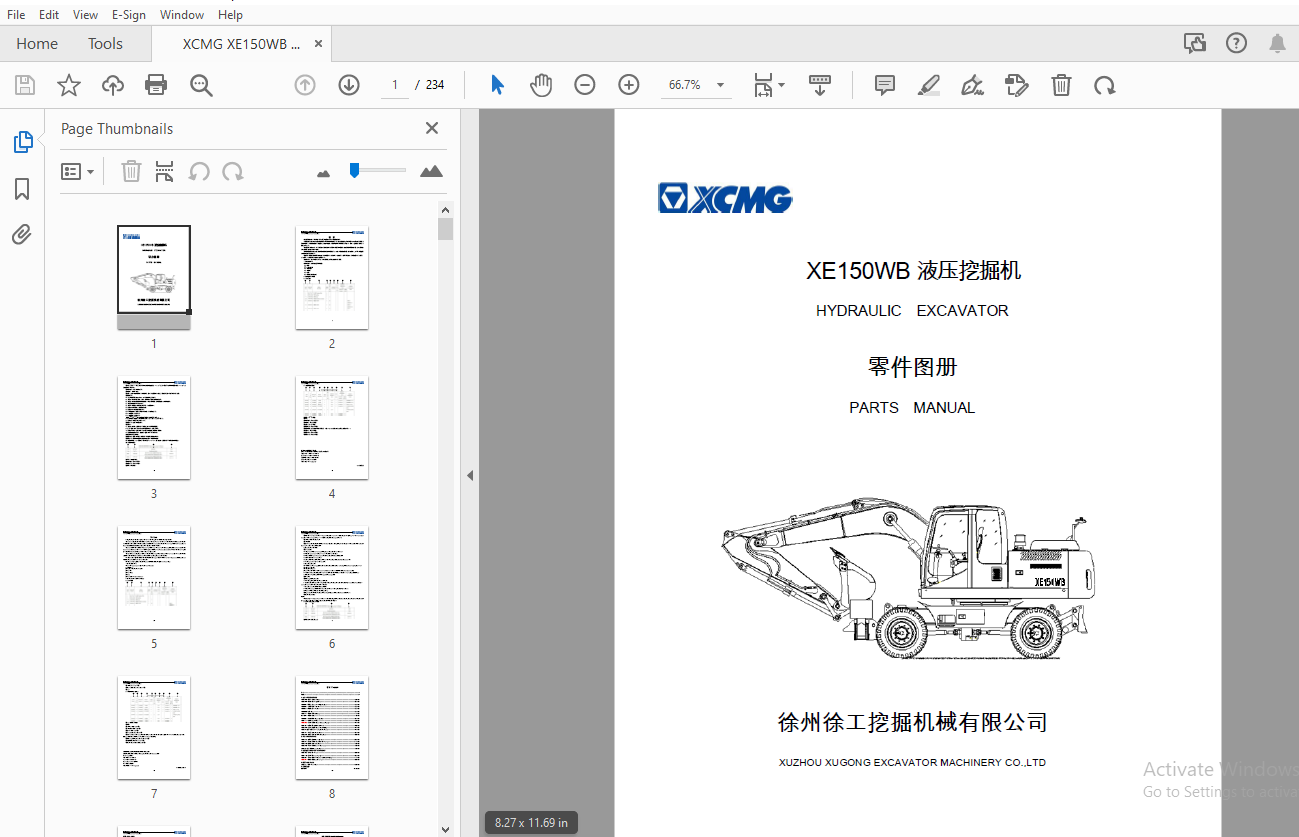The width and height of the screenshot is (1299, 837).
Task: Switch to the Tools tab
Action: [105, 43]
